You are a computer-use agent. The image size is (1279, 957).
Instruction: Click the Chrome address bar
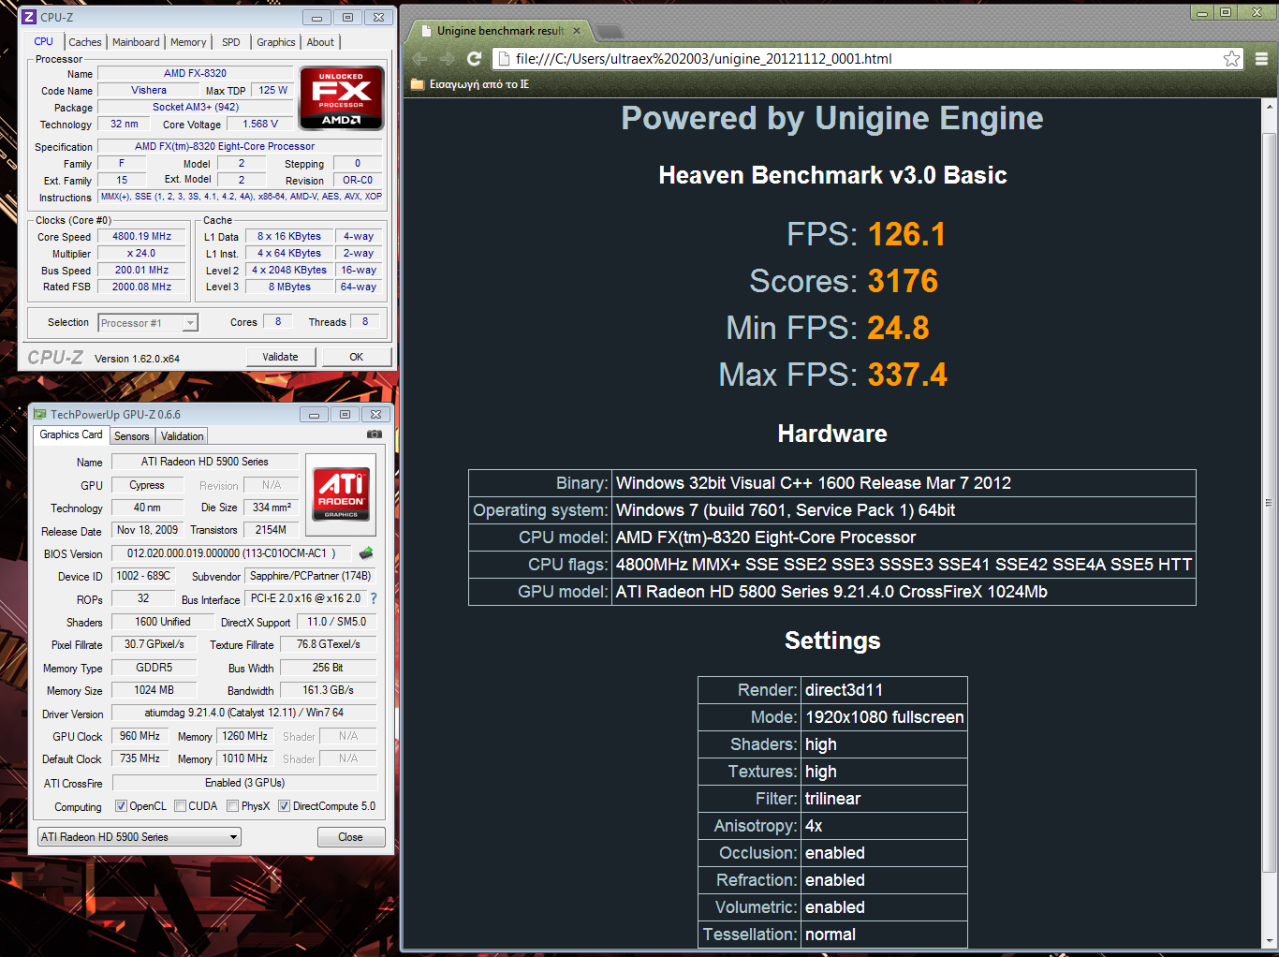point(867,59)
